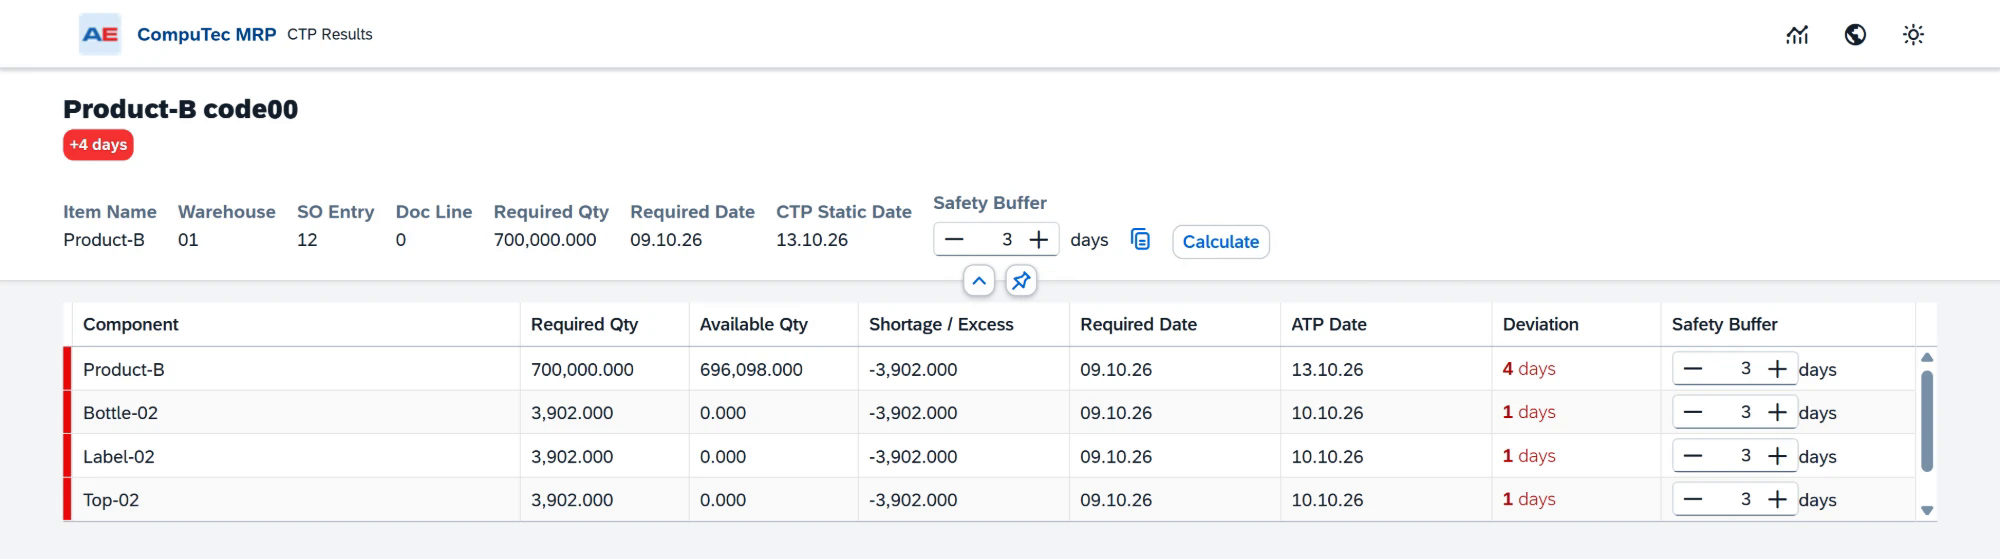2000x559 pixels.
Task: Decrease Product-B row safety buffer
Action: tap(1692, 369)
